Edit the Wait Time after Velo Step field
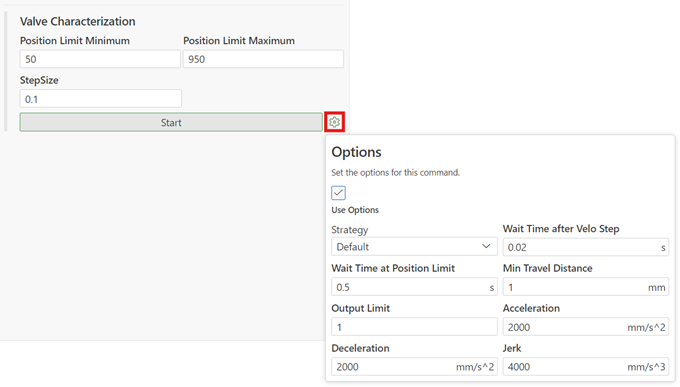The image size is (680, 387). [x=585, y=247]
